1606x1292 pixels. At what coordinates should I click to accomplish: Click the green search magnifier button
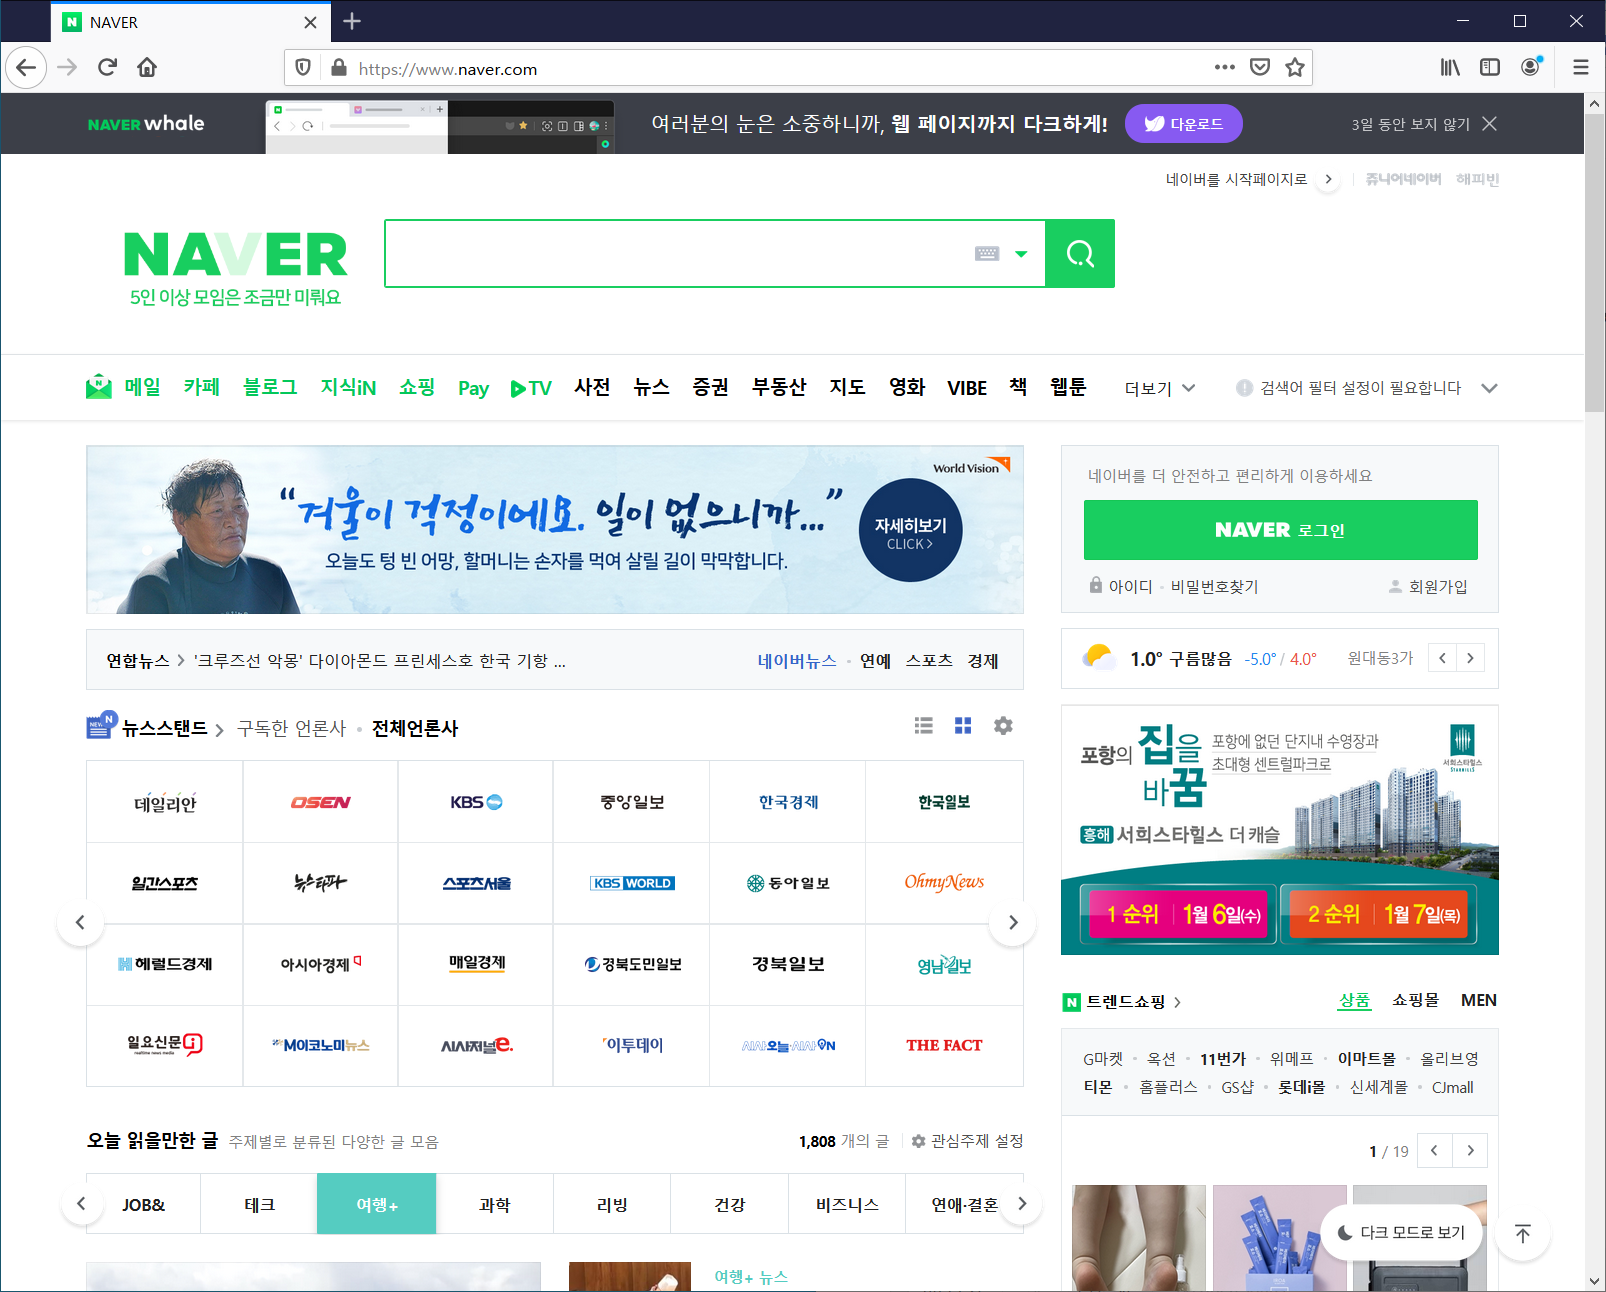1080,254
